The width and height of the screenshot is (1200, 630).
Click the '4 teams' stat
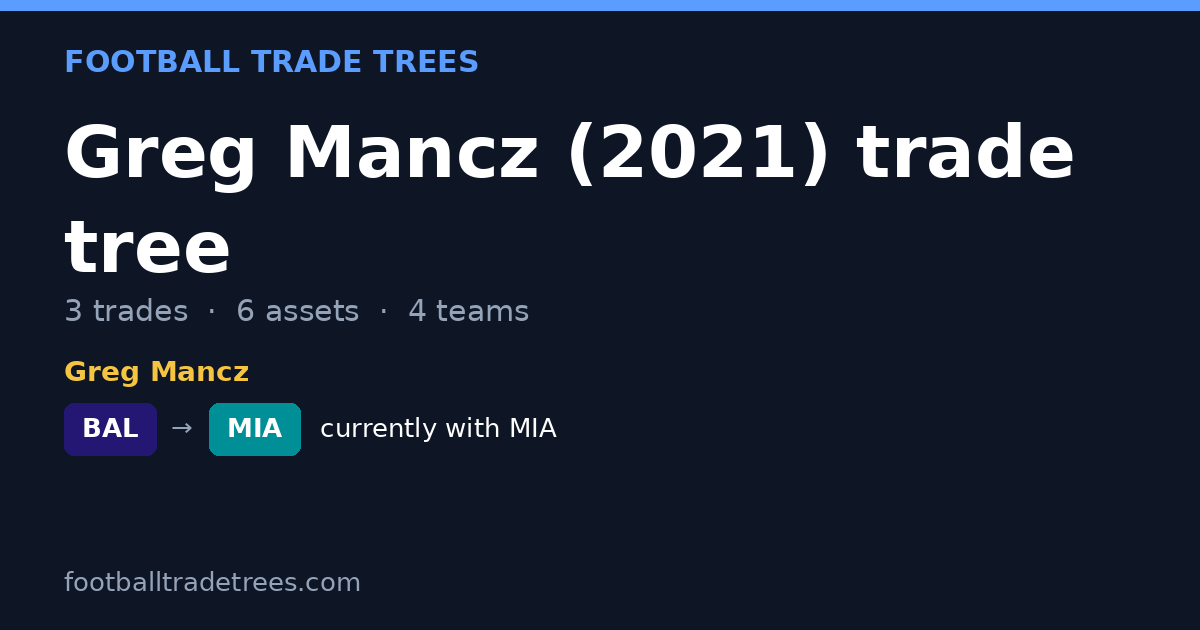pos(468,312)
